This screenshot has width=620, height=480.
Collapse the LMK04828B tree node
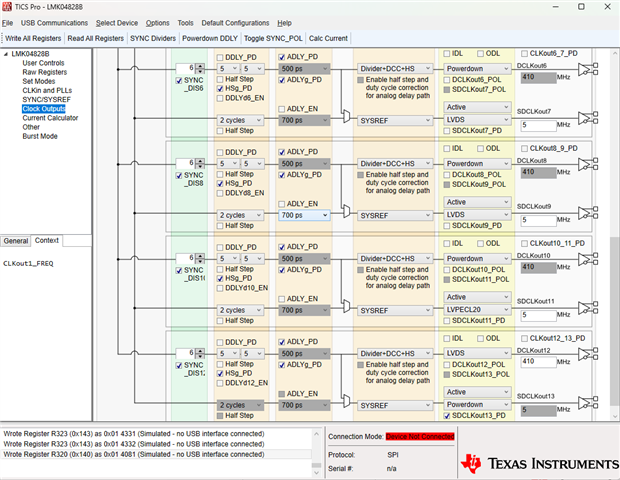[6, 54]
